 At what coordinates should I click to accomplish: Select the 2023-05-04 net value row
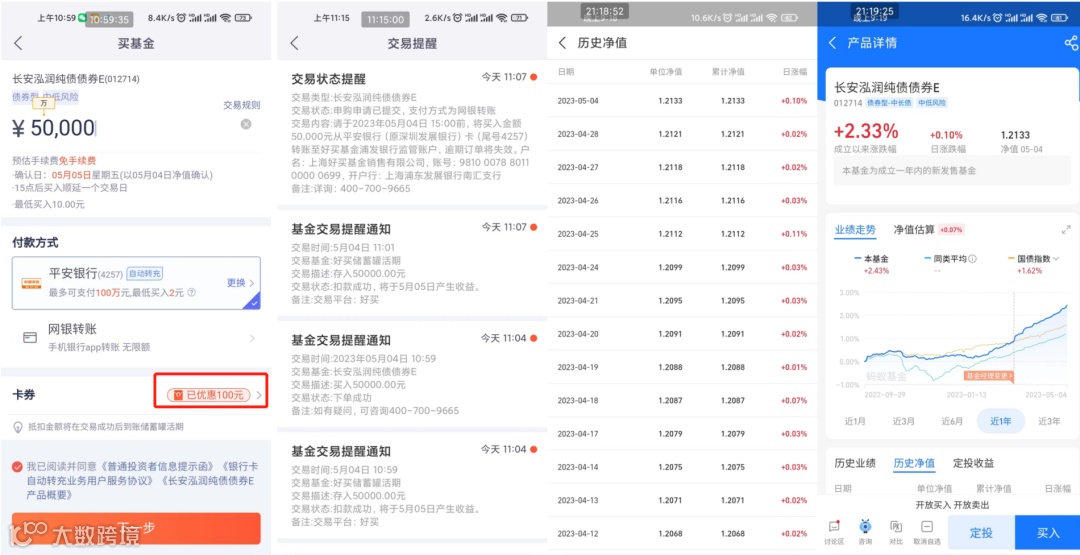pyautogui.click(x=682, y=101)
